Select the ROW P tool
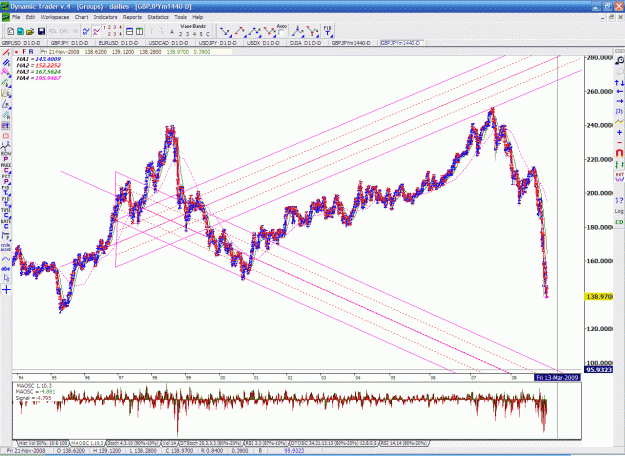Viewport: 625px width, 456px height. (6, 157)
